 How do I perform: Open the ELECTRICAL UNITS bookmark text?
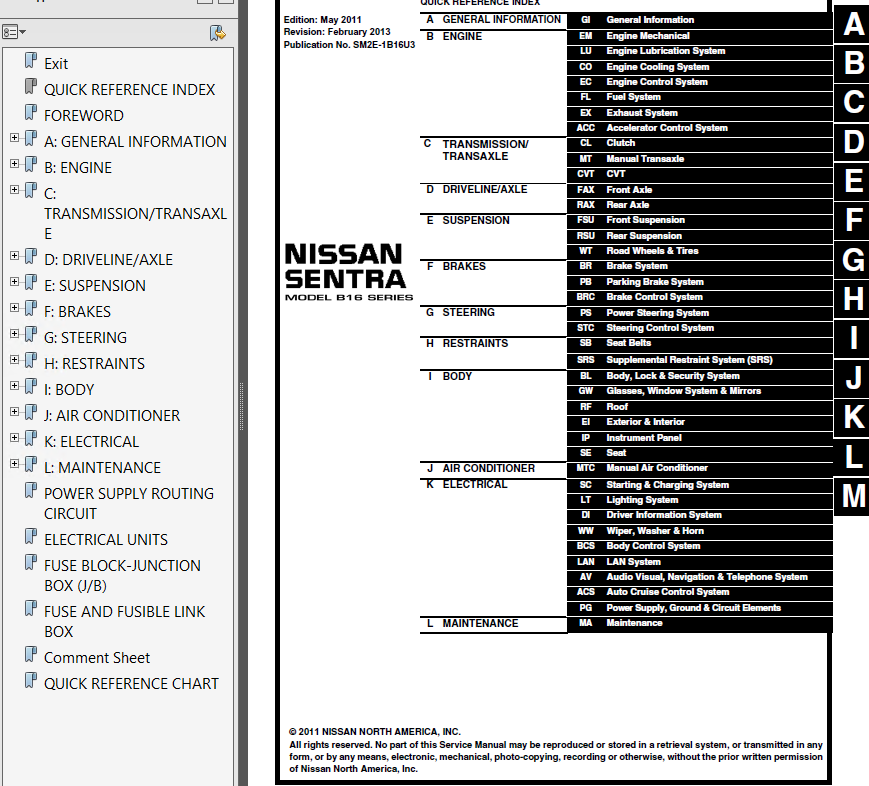coord(106,540)
